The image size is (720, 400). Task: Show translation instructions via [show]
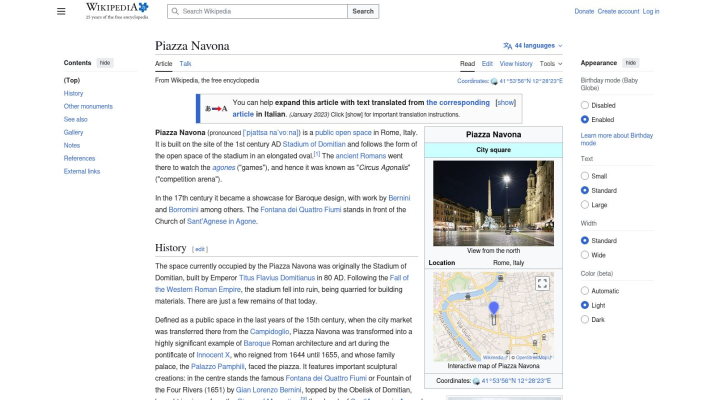(x=506, y=103)
